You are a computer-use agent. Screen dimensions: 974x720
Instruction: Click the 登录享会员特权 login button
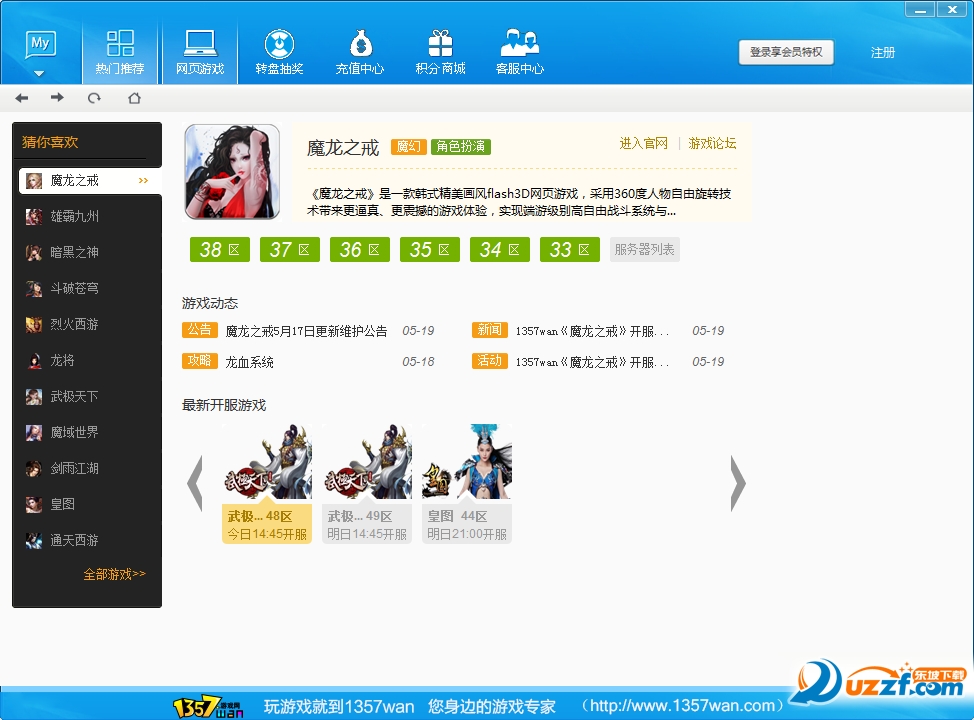click(x=786, y=52)
